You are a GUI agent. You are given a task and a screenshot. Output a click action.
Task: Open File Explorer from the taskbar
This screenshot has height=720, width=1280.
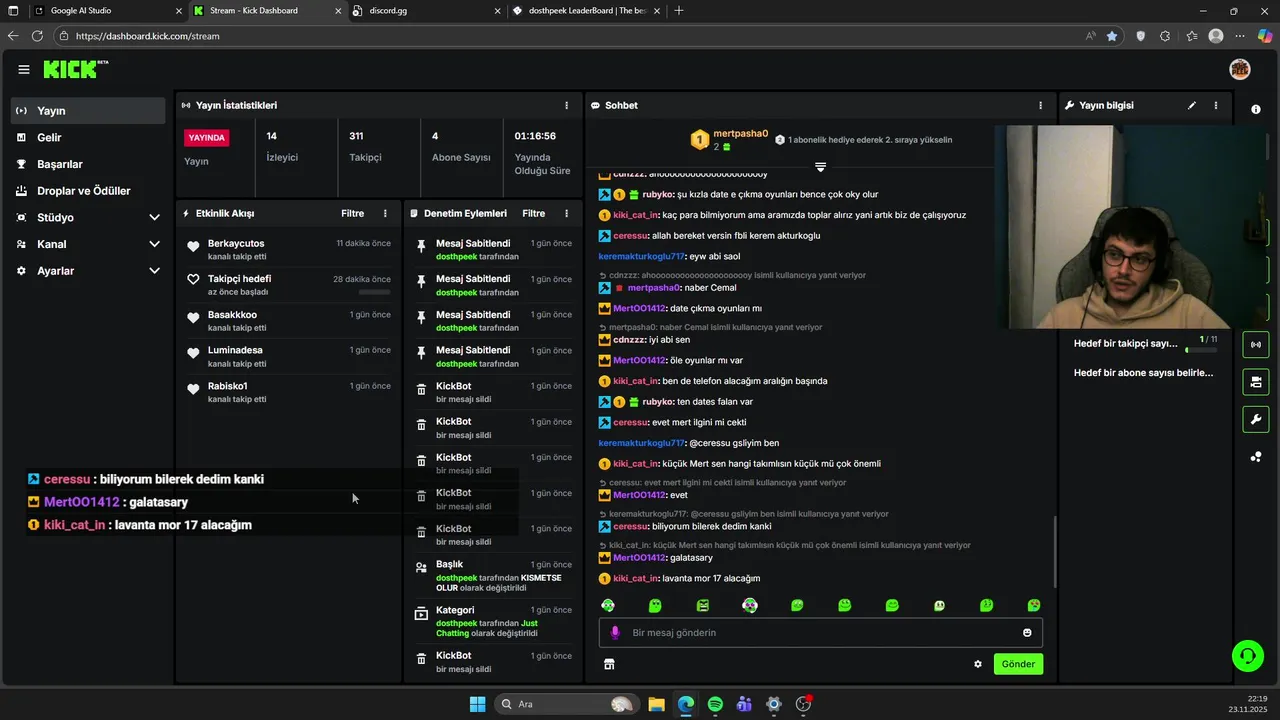tap(656, 704)
